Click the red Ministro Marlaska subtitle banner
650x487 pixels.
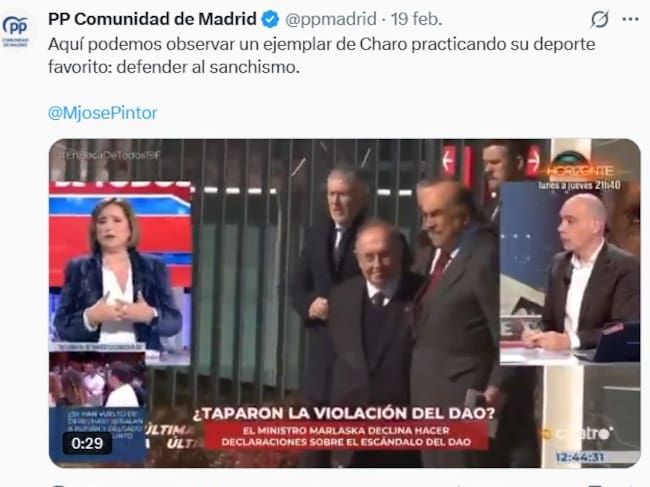click(x=346, y=436)
